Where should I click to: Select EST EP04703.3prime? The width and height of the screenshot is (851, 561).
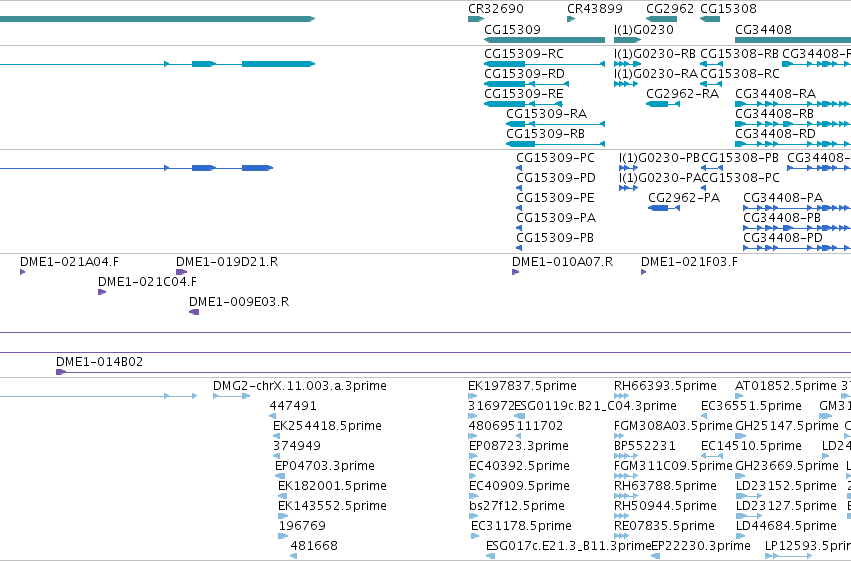coord(280,476)
